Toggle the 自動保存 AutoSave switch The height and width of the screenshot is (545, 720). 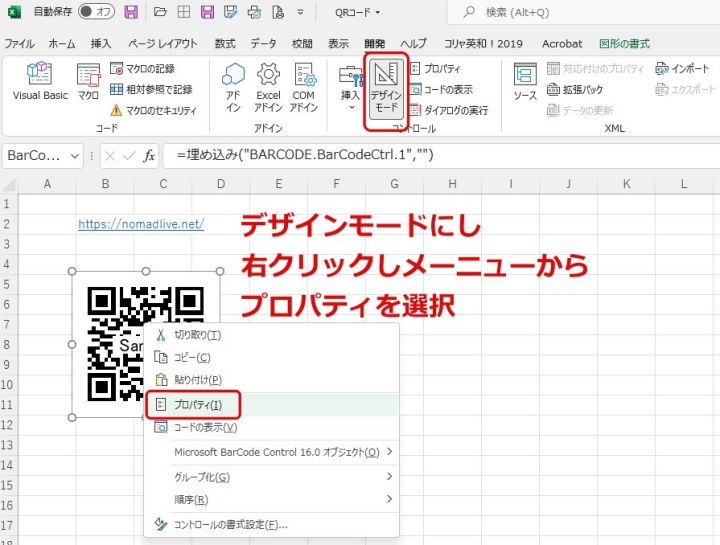pyautogui.click(x=96, y=11)
